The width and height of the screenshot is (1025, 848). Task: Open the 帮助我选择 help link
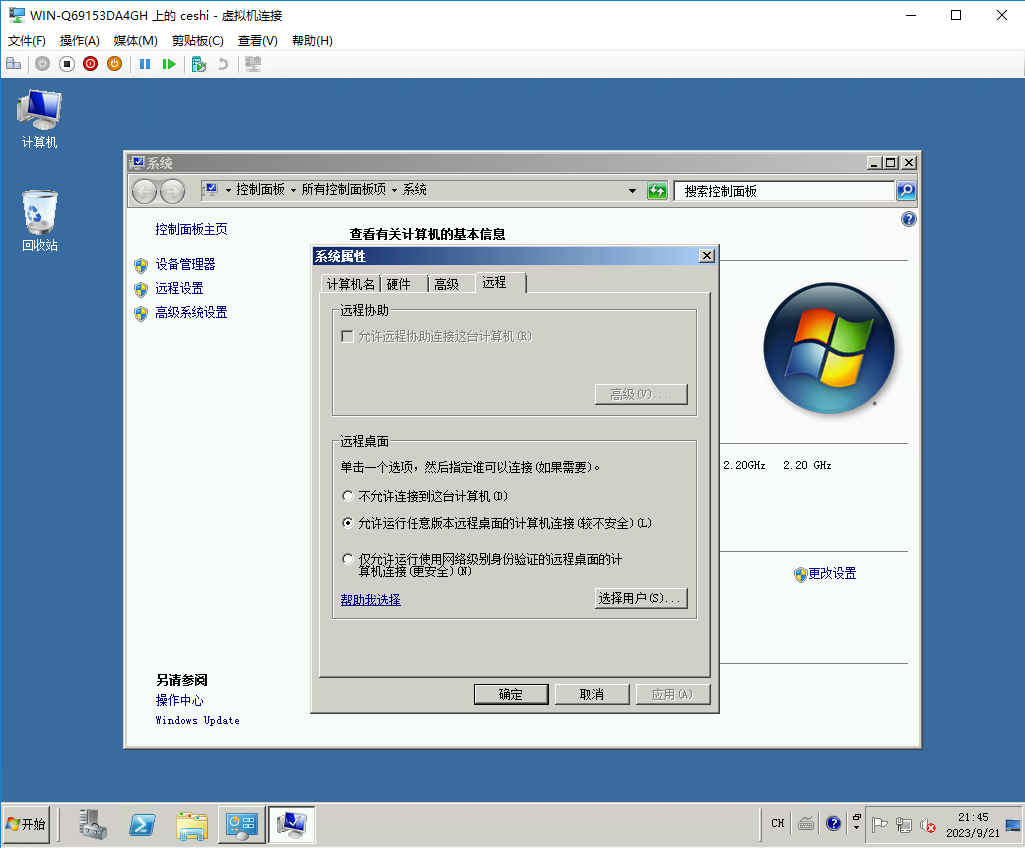point(370,600)
